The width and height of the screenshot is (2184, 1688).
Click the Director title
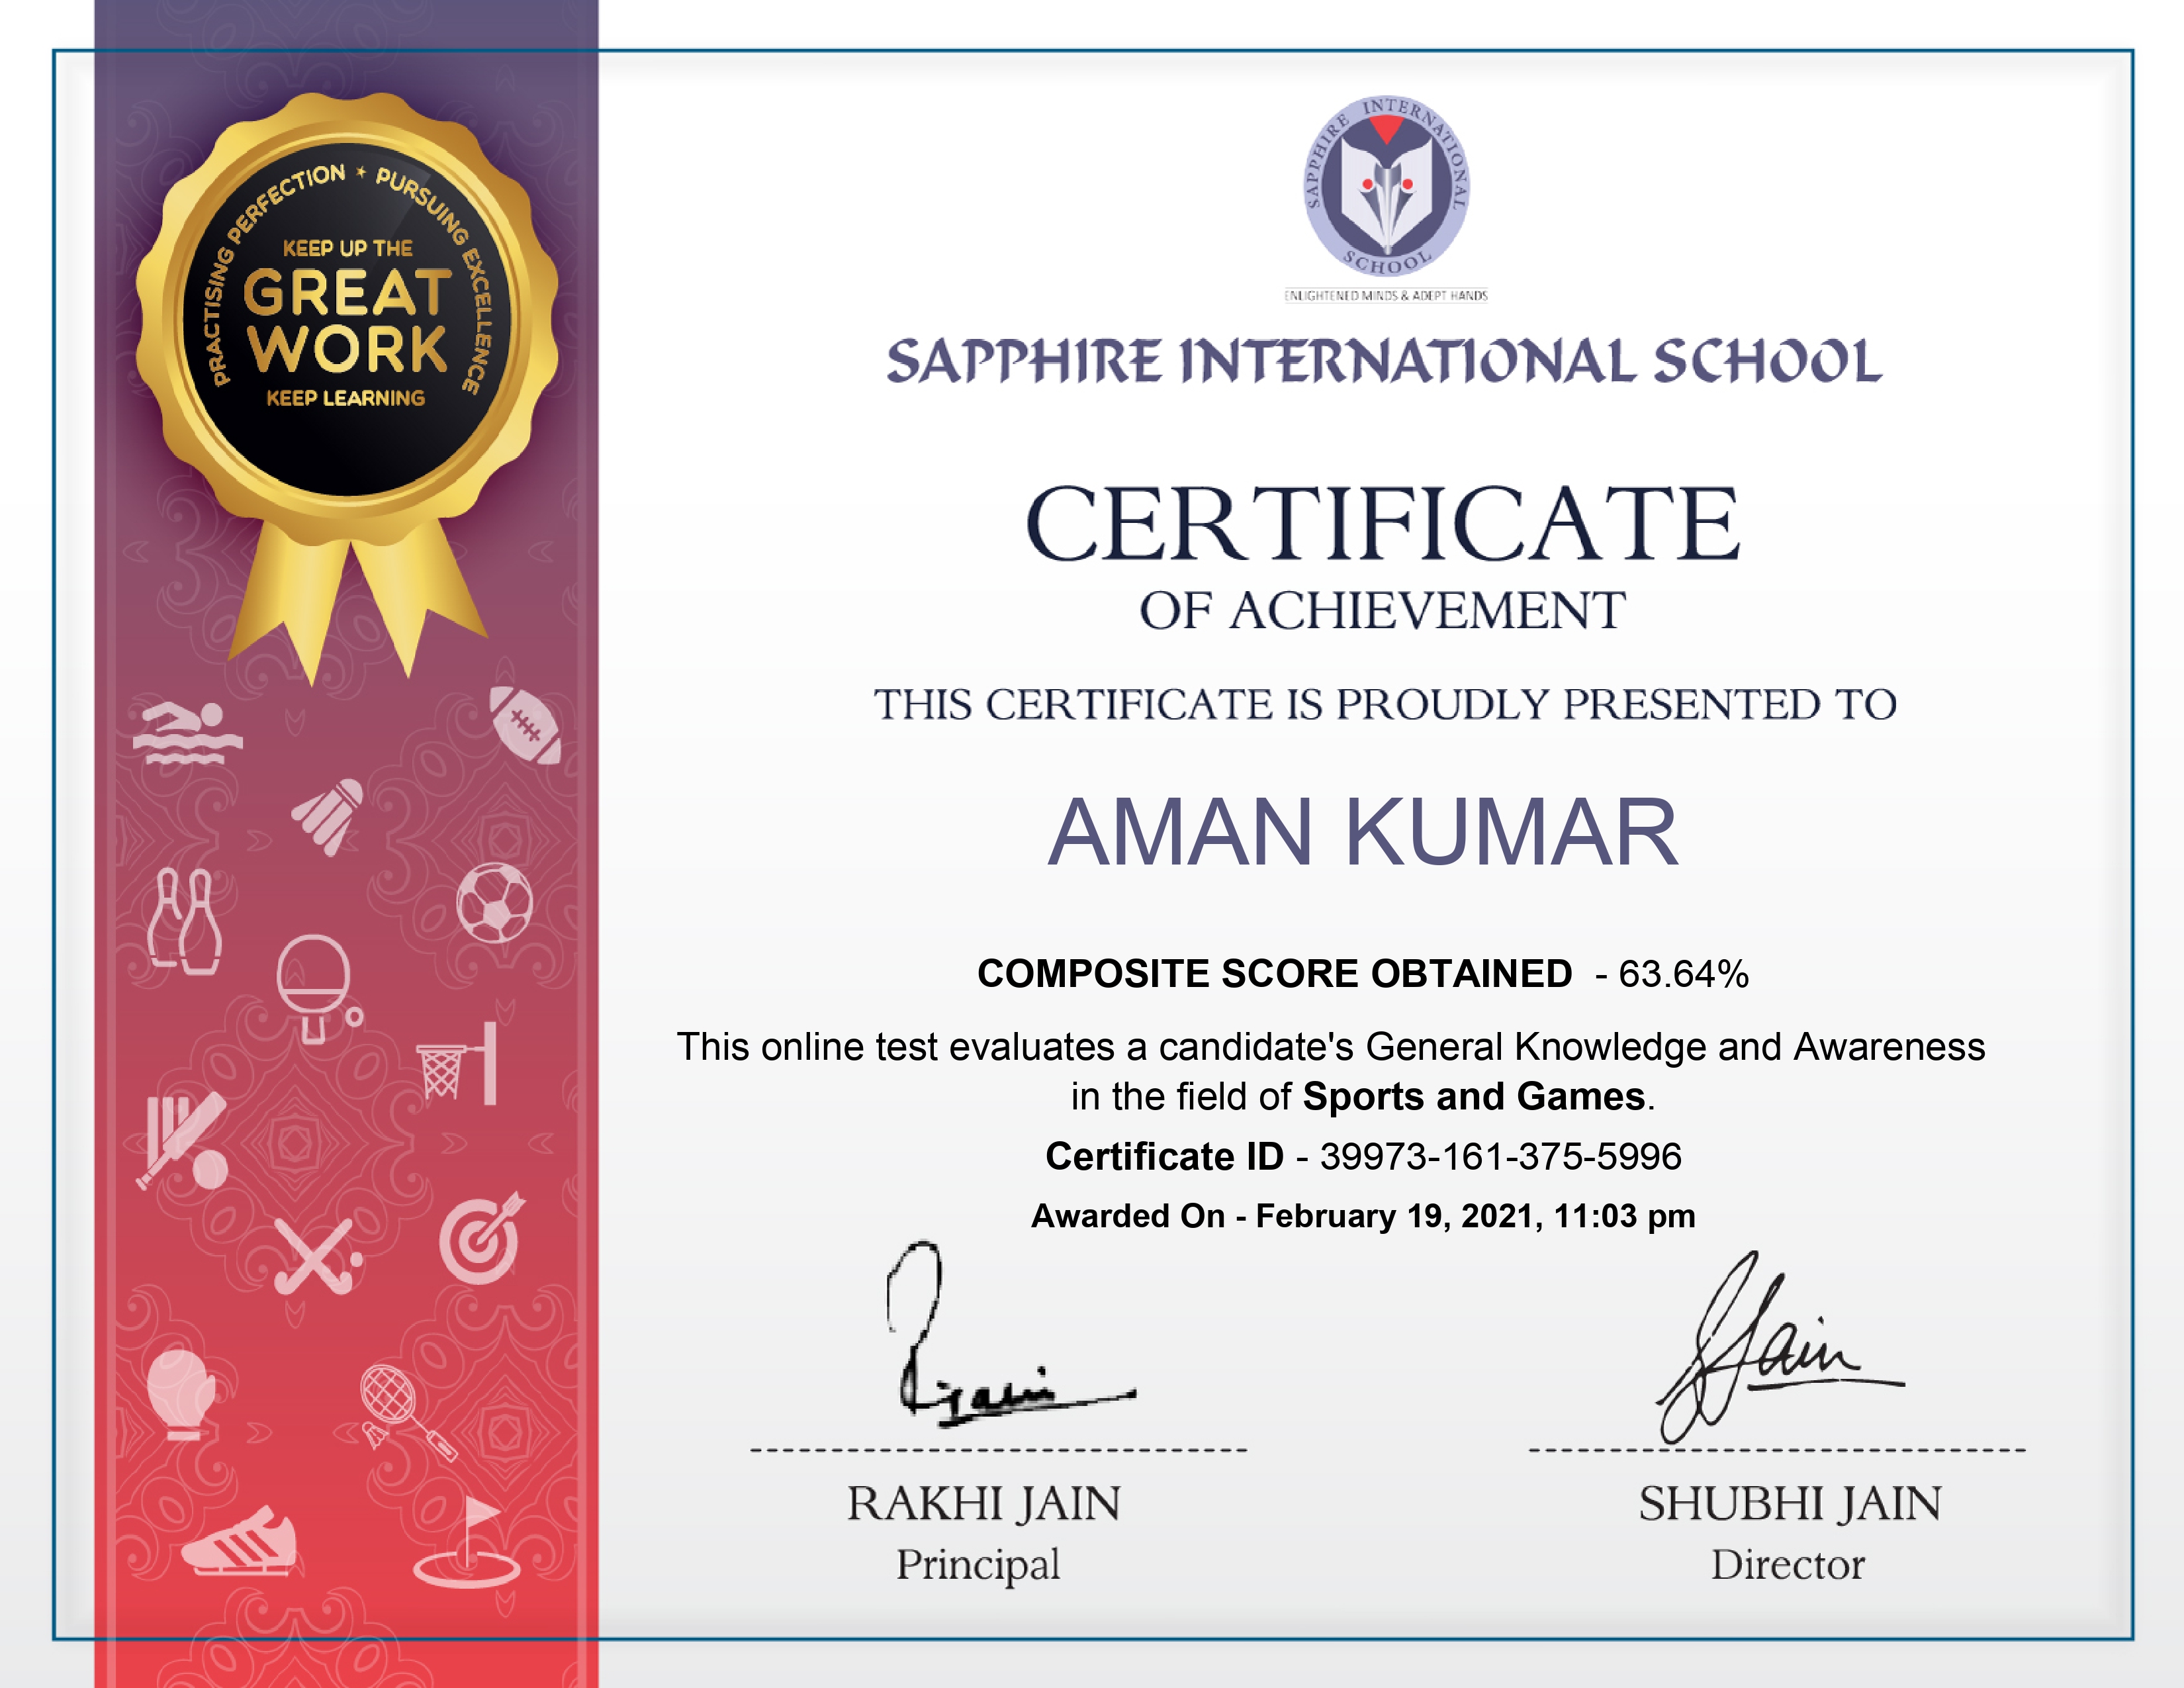click(x=1788, y=1565)
